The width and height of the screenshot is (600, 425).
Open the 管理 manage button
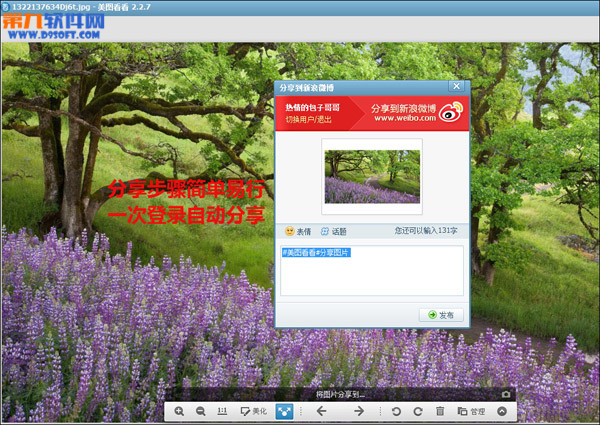point(471,411)
